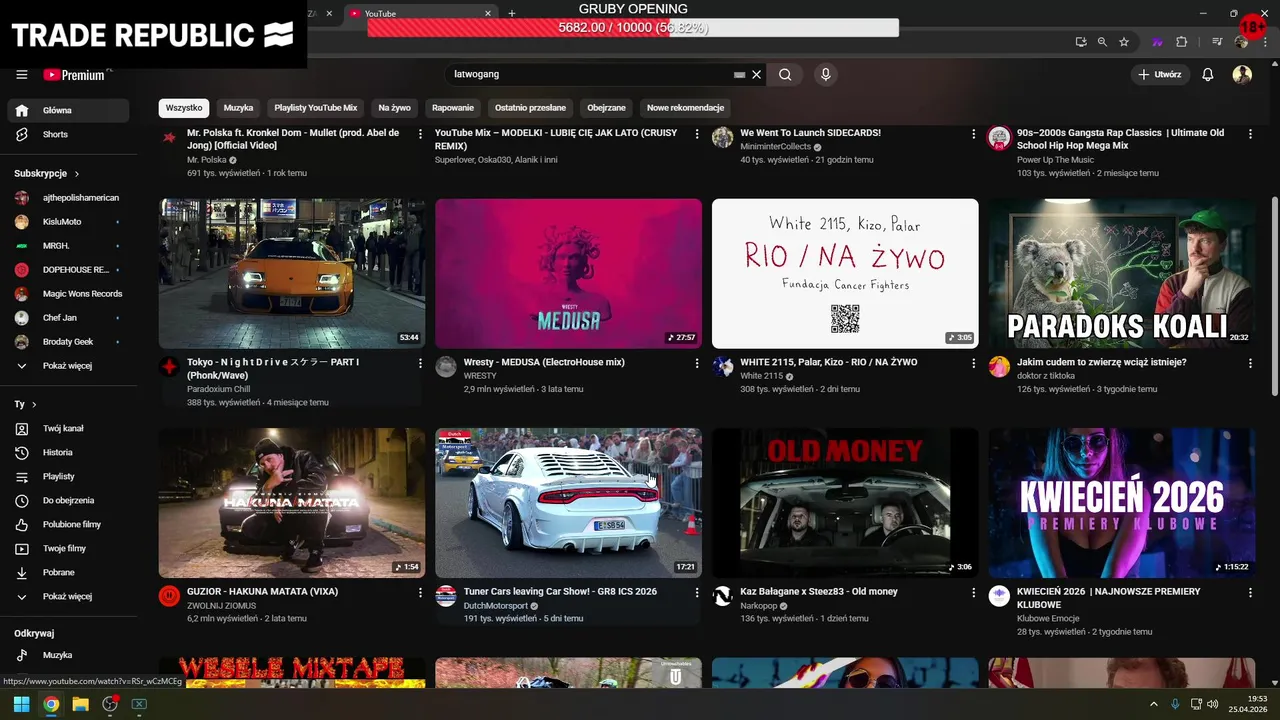Play the OLD MONEY thumbnail

tap(845, 503)
